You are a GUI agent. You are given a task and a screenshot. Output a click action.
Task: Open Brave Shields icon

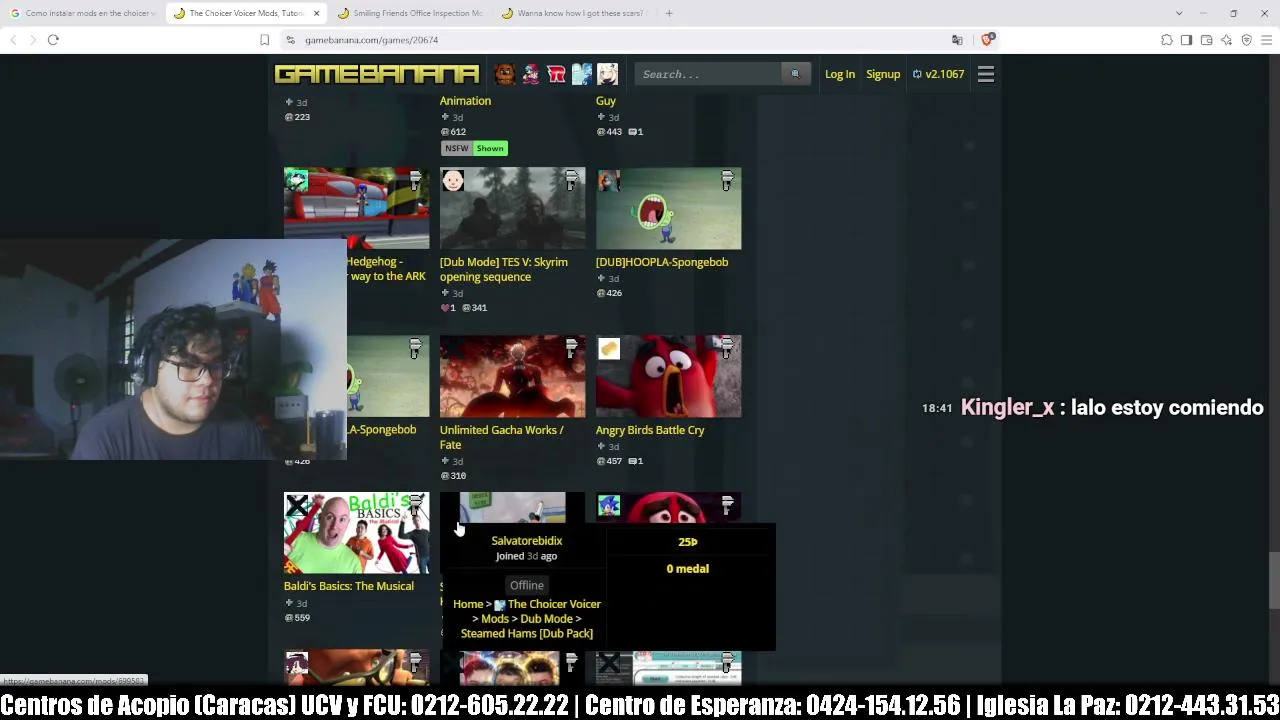[987, 40]
